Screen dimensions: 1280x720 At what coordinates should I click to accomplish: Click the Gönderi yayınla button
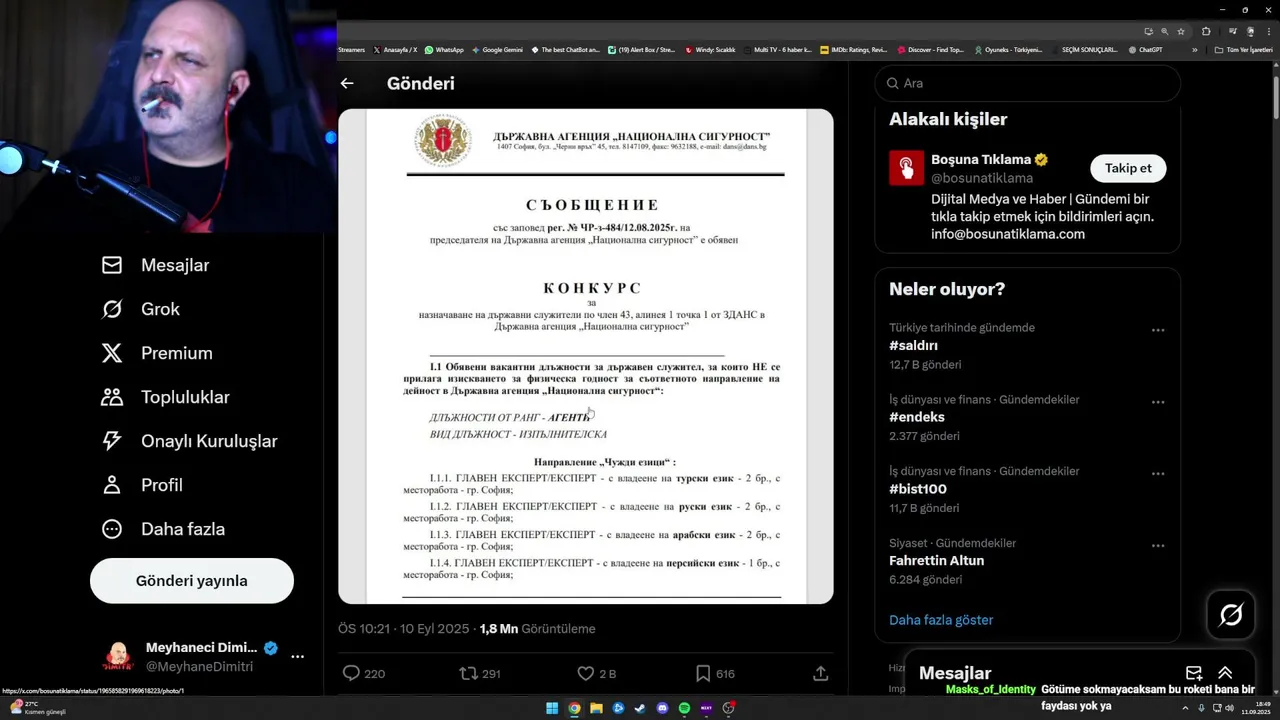pos(192,581)
